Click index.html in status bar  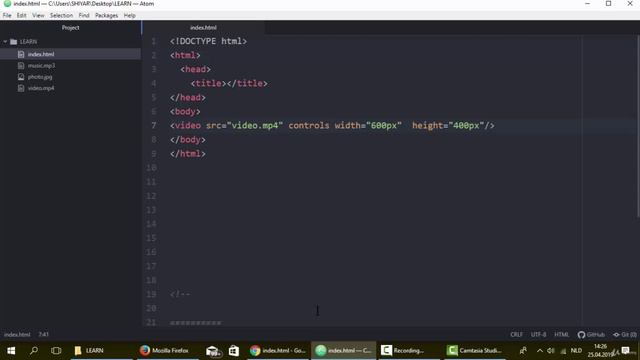(x=17, y=334)
